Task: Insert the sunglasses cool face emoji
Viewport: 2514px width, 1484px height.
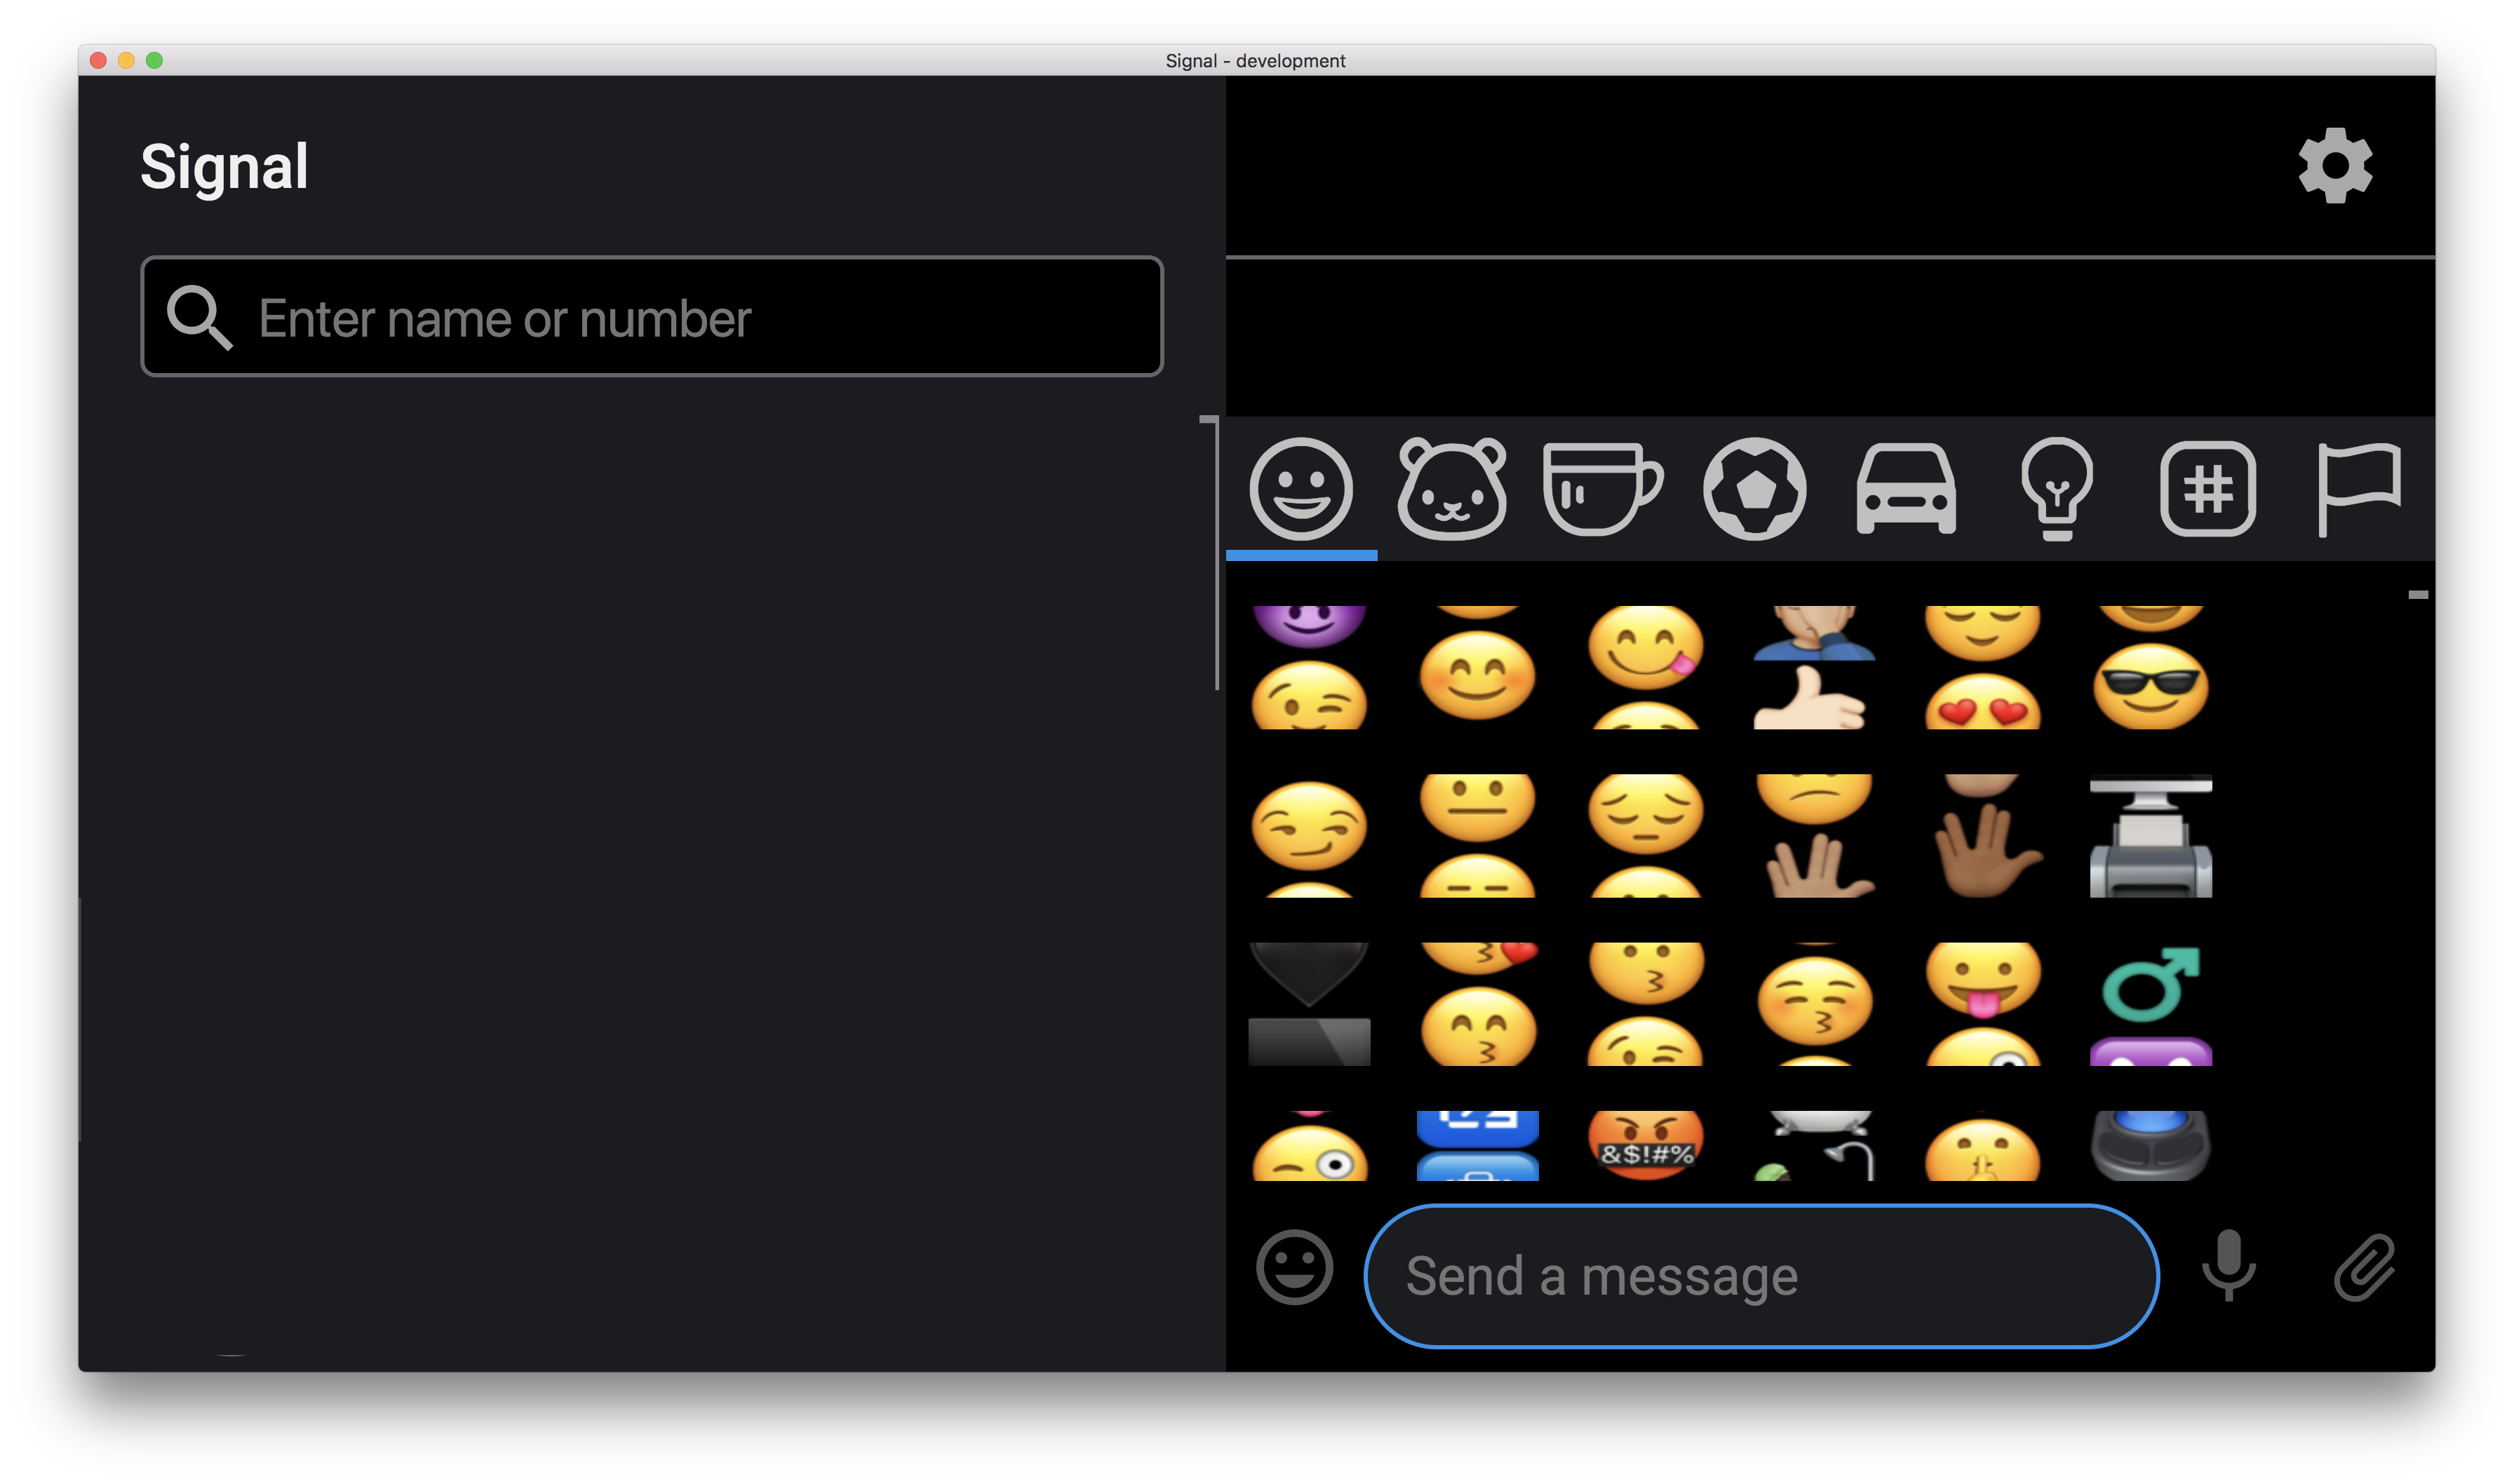Action: click(2150, 685)
